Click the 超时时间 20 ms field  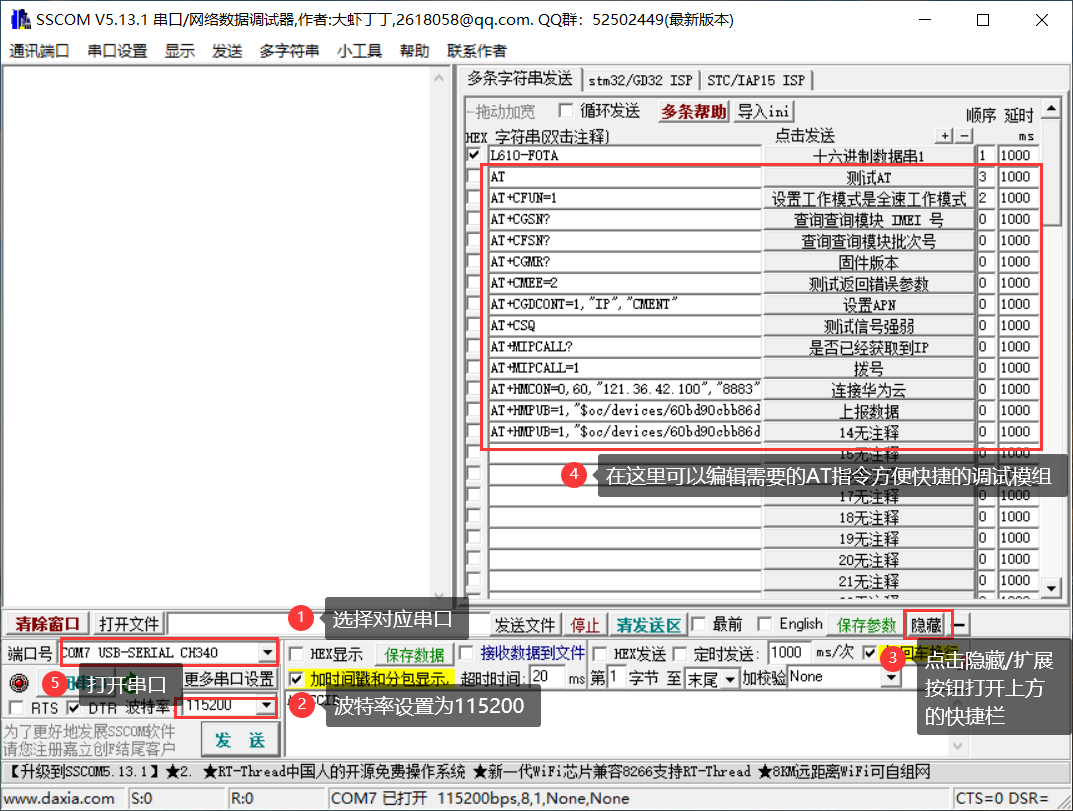pyautogui.click(x=547, y=678)
